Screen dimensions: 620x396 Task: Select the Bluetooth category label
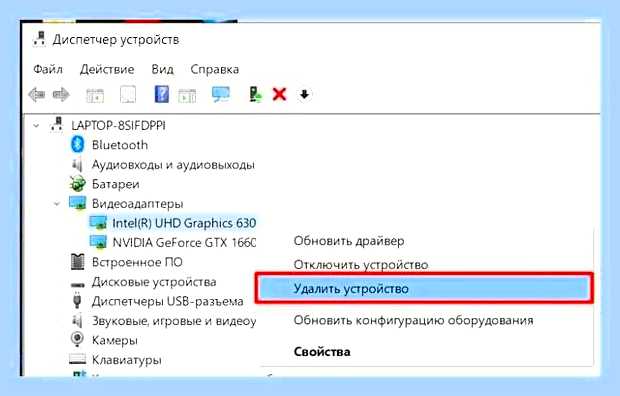(120, 145)
